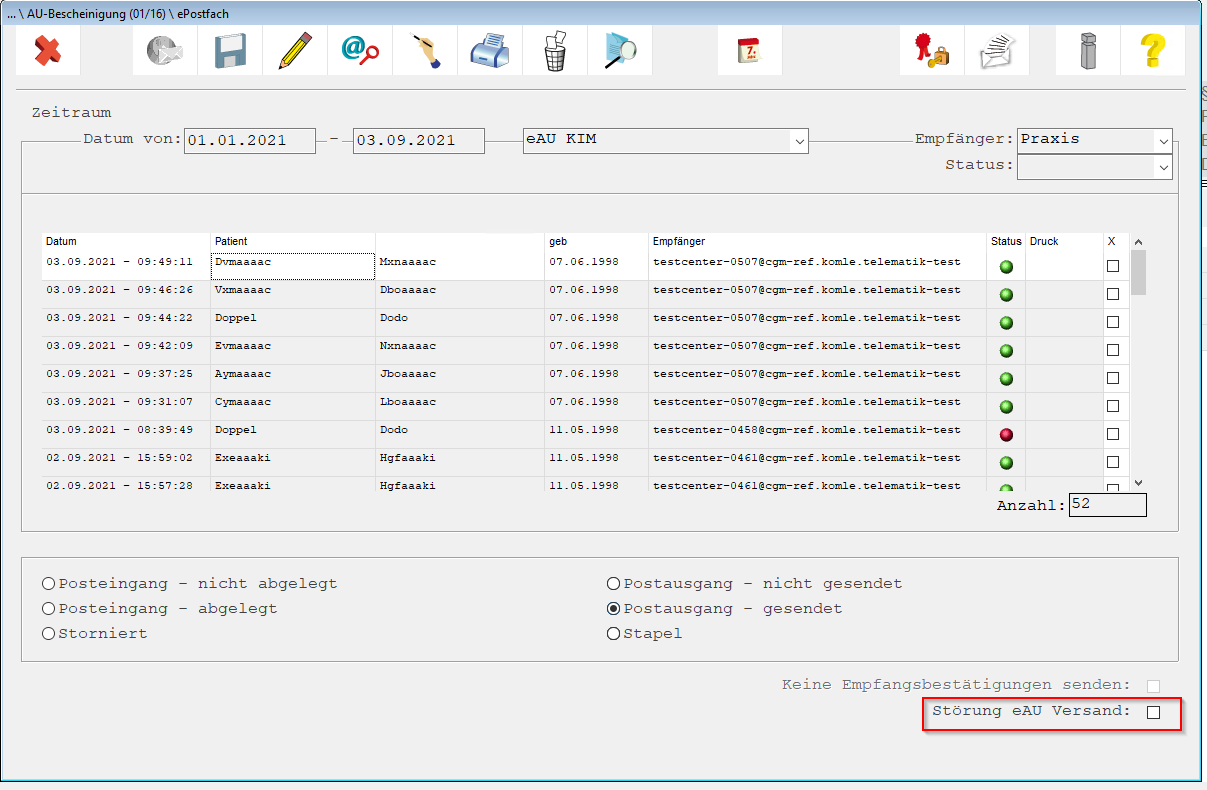The height and width of the screenshot is (790, 1207).
Task: Check the X box for the 09:42:09 entry
Action: tap(1113, 351)
